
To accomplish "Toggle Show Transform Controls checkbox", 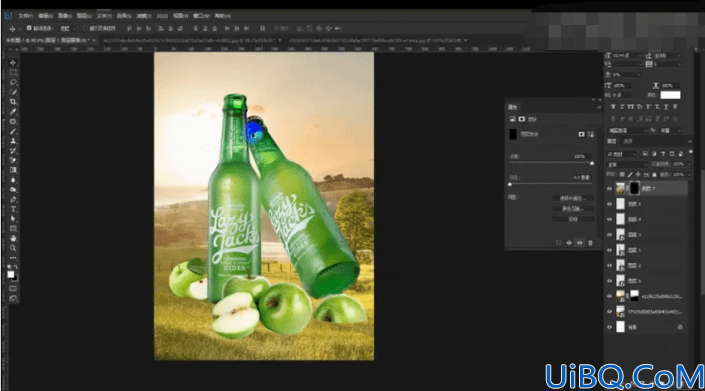I will pos(85,28).
